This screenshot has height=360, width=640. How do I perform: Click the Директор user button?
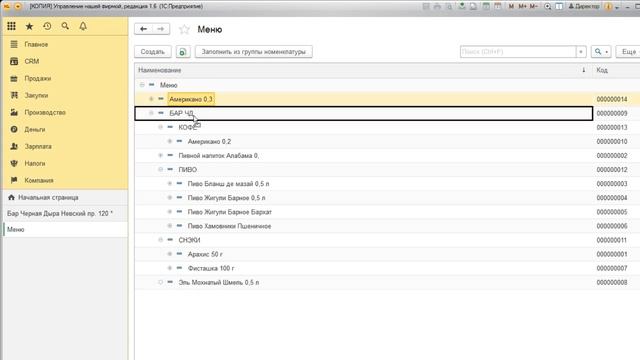[584, 6]
